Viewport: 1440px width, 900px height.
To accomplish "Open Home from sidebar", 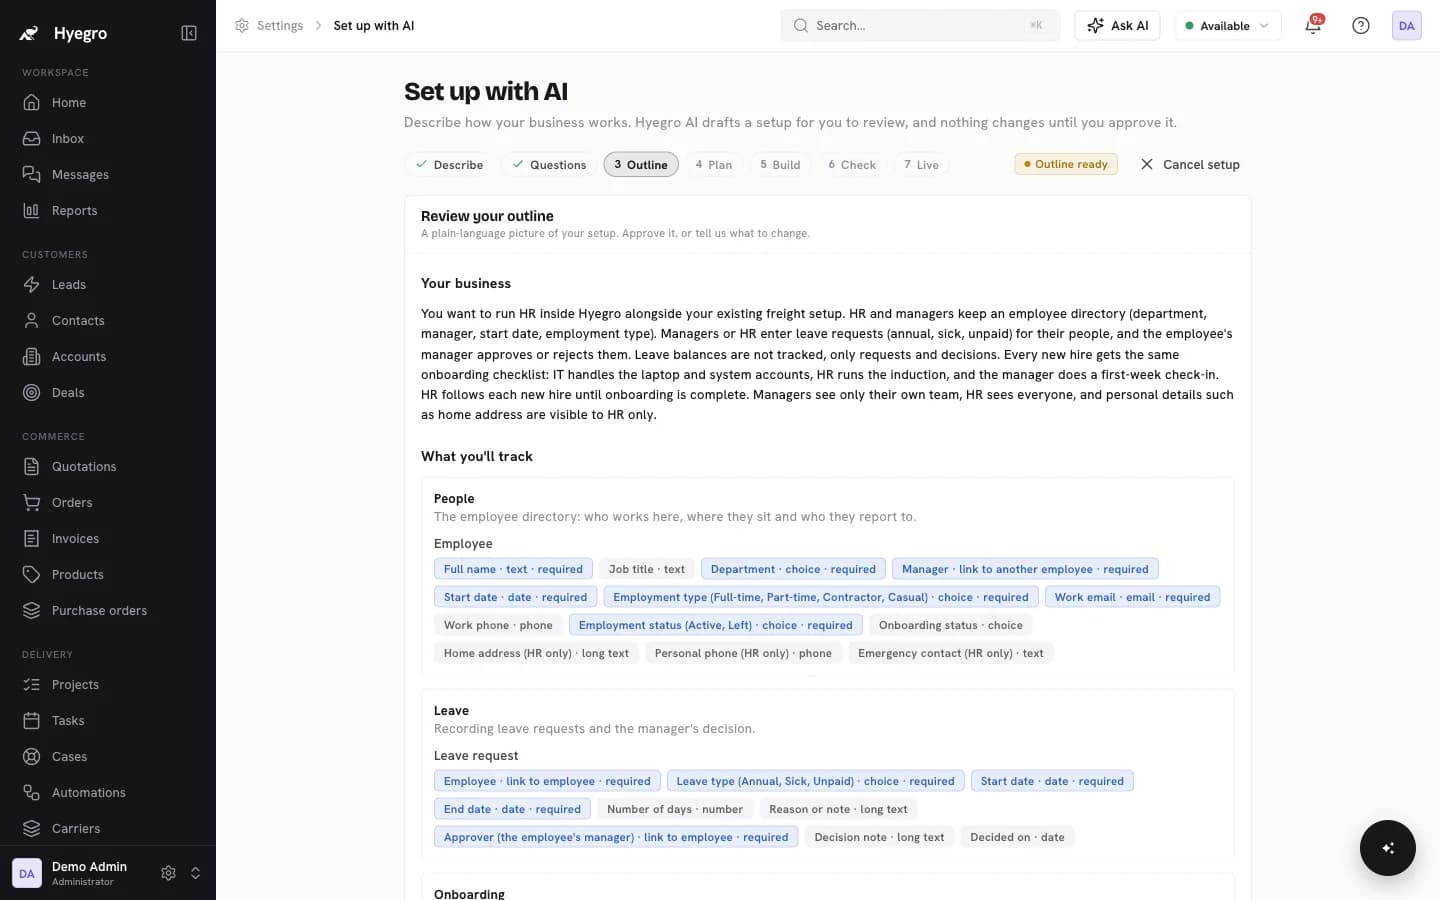I will click(108, 102).
